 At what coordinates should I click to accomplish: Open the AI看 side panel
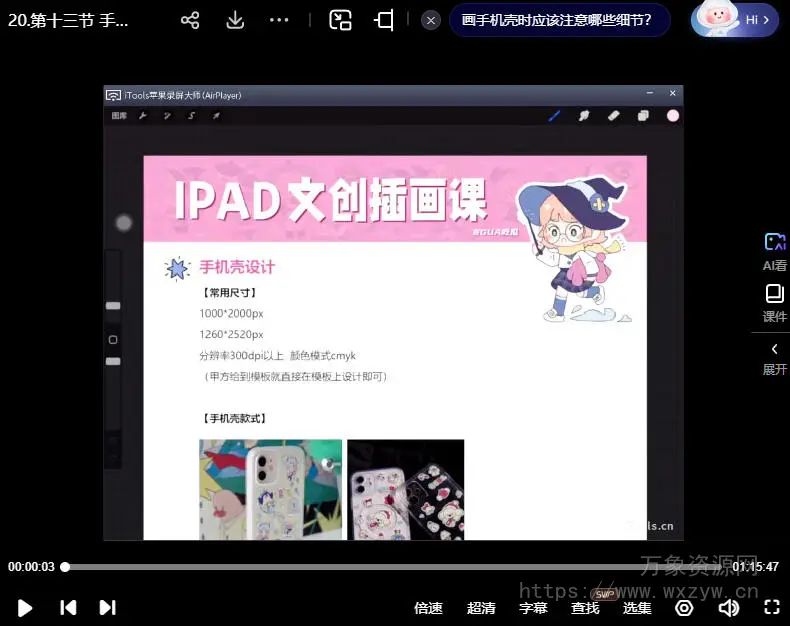point(774,252)
